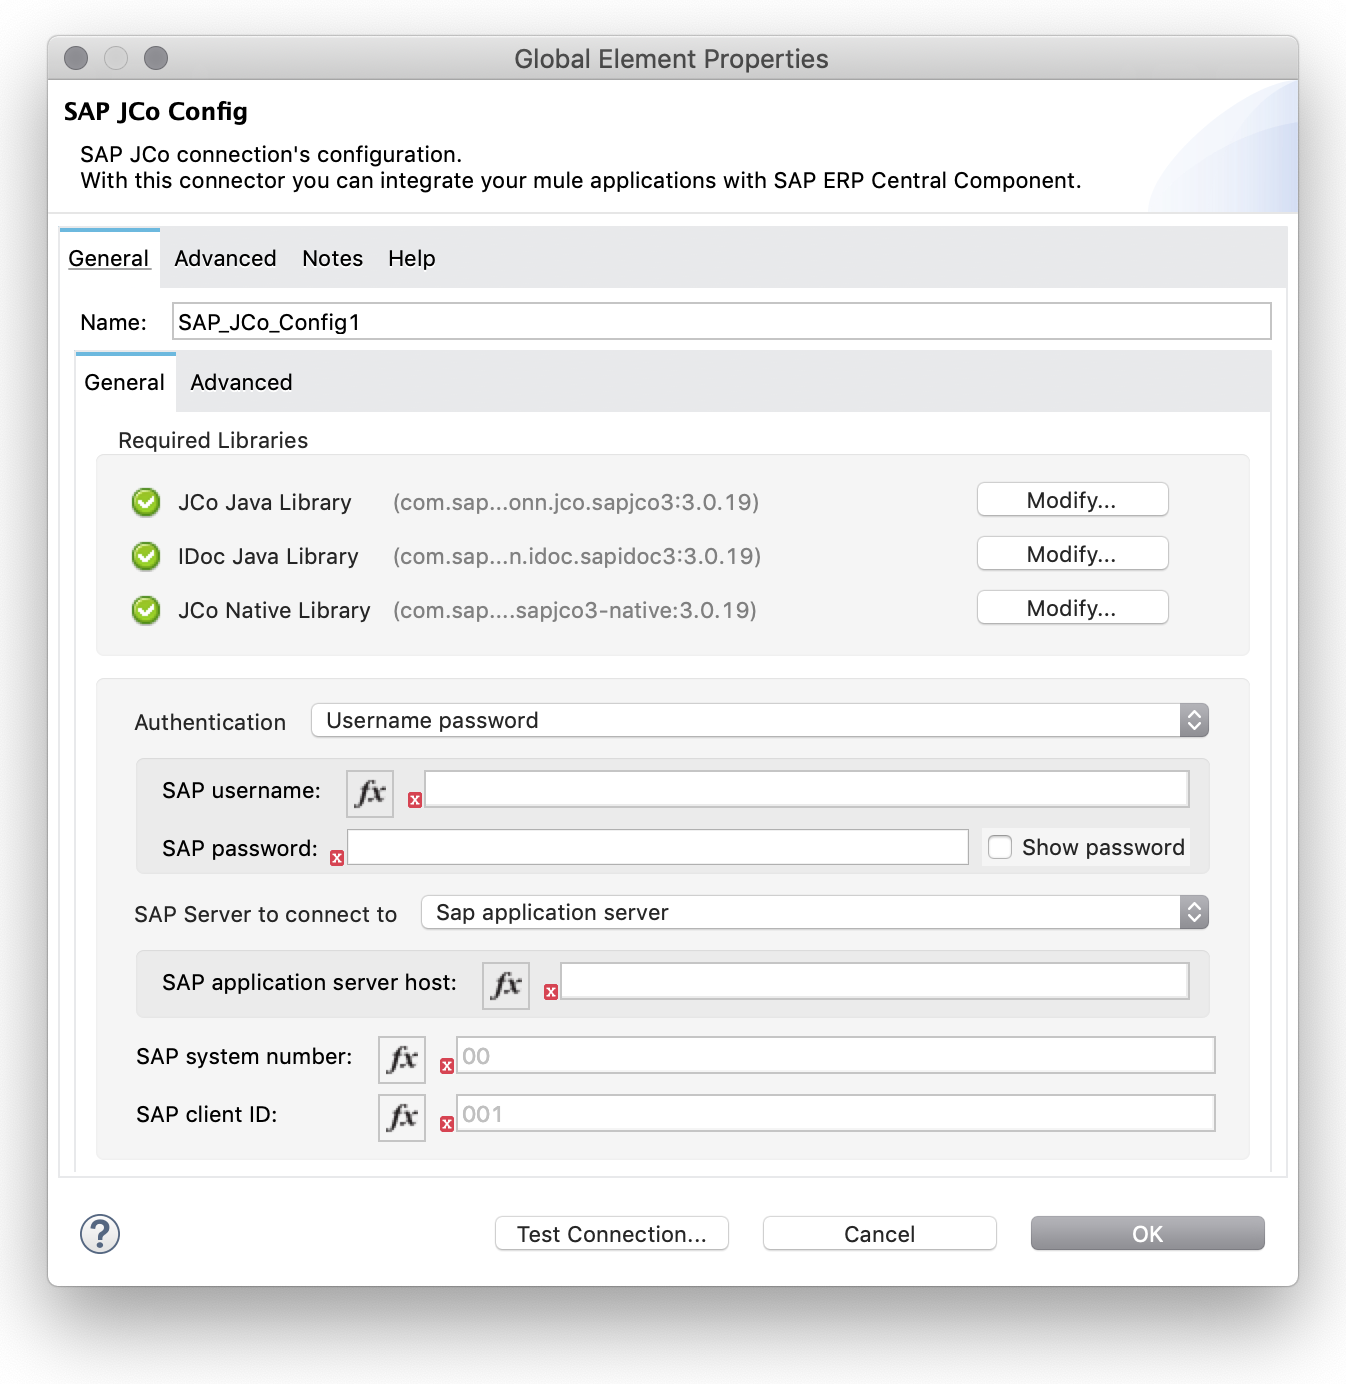Click green check next to JCo Native Library
Viewport: 1346px width, 1384px height.
pos(146,610)
